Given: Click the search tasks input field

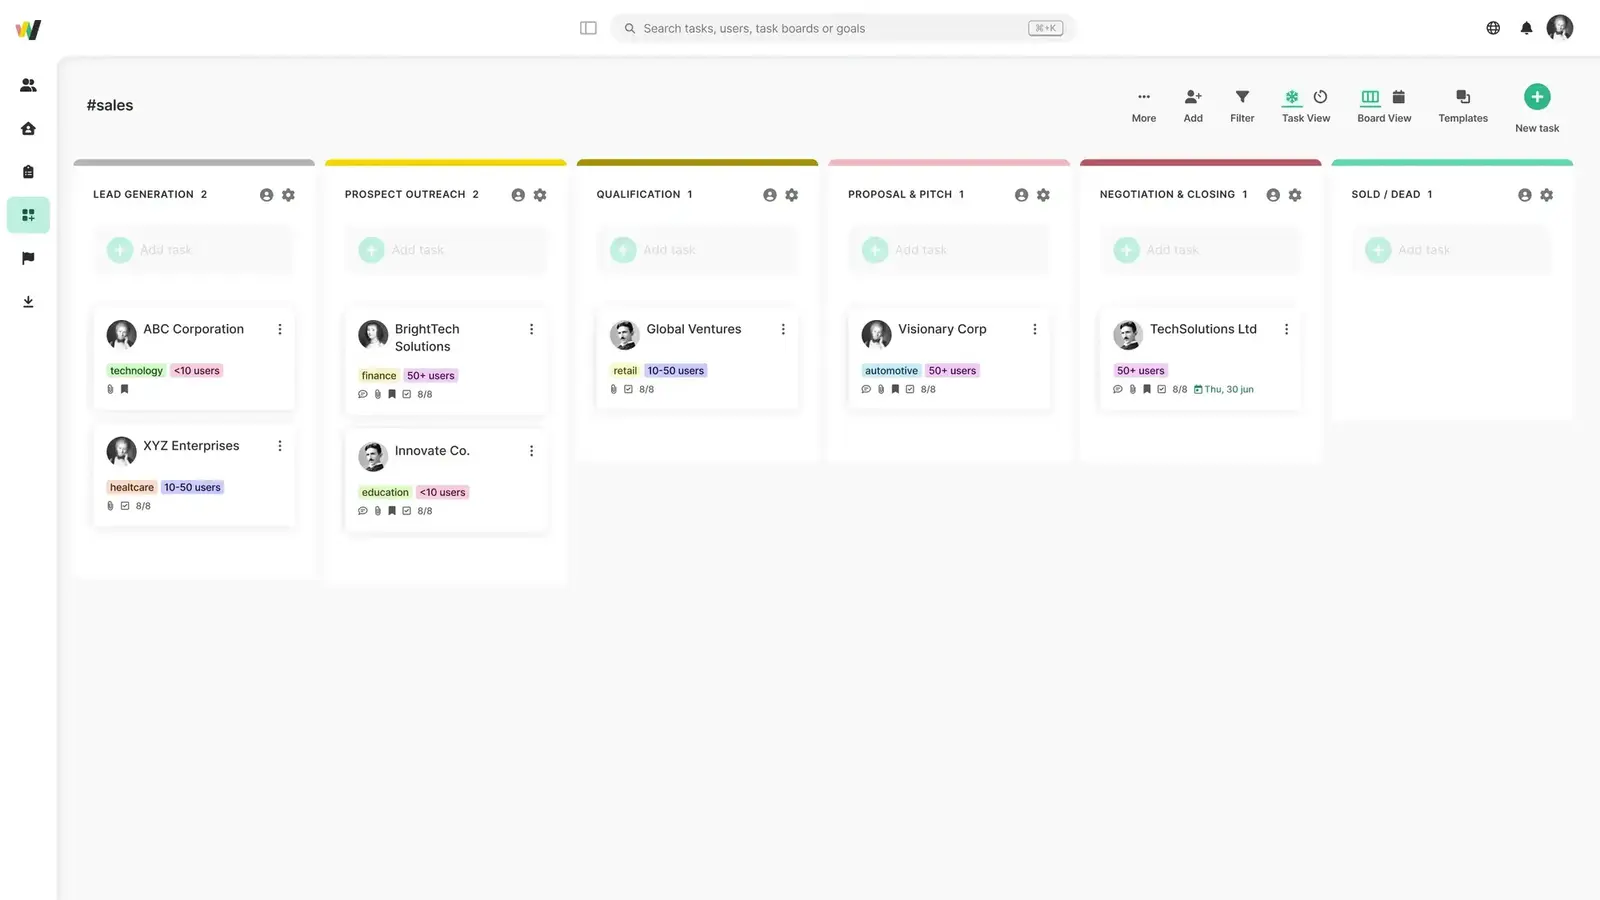Looking at the screenshot, I should tap(830, 28).
